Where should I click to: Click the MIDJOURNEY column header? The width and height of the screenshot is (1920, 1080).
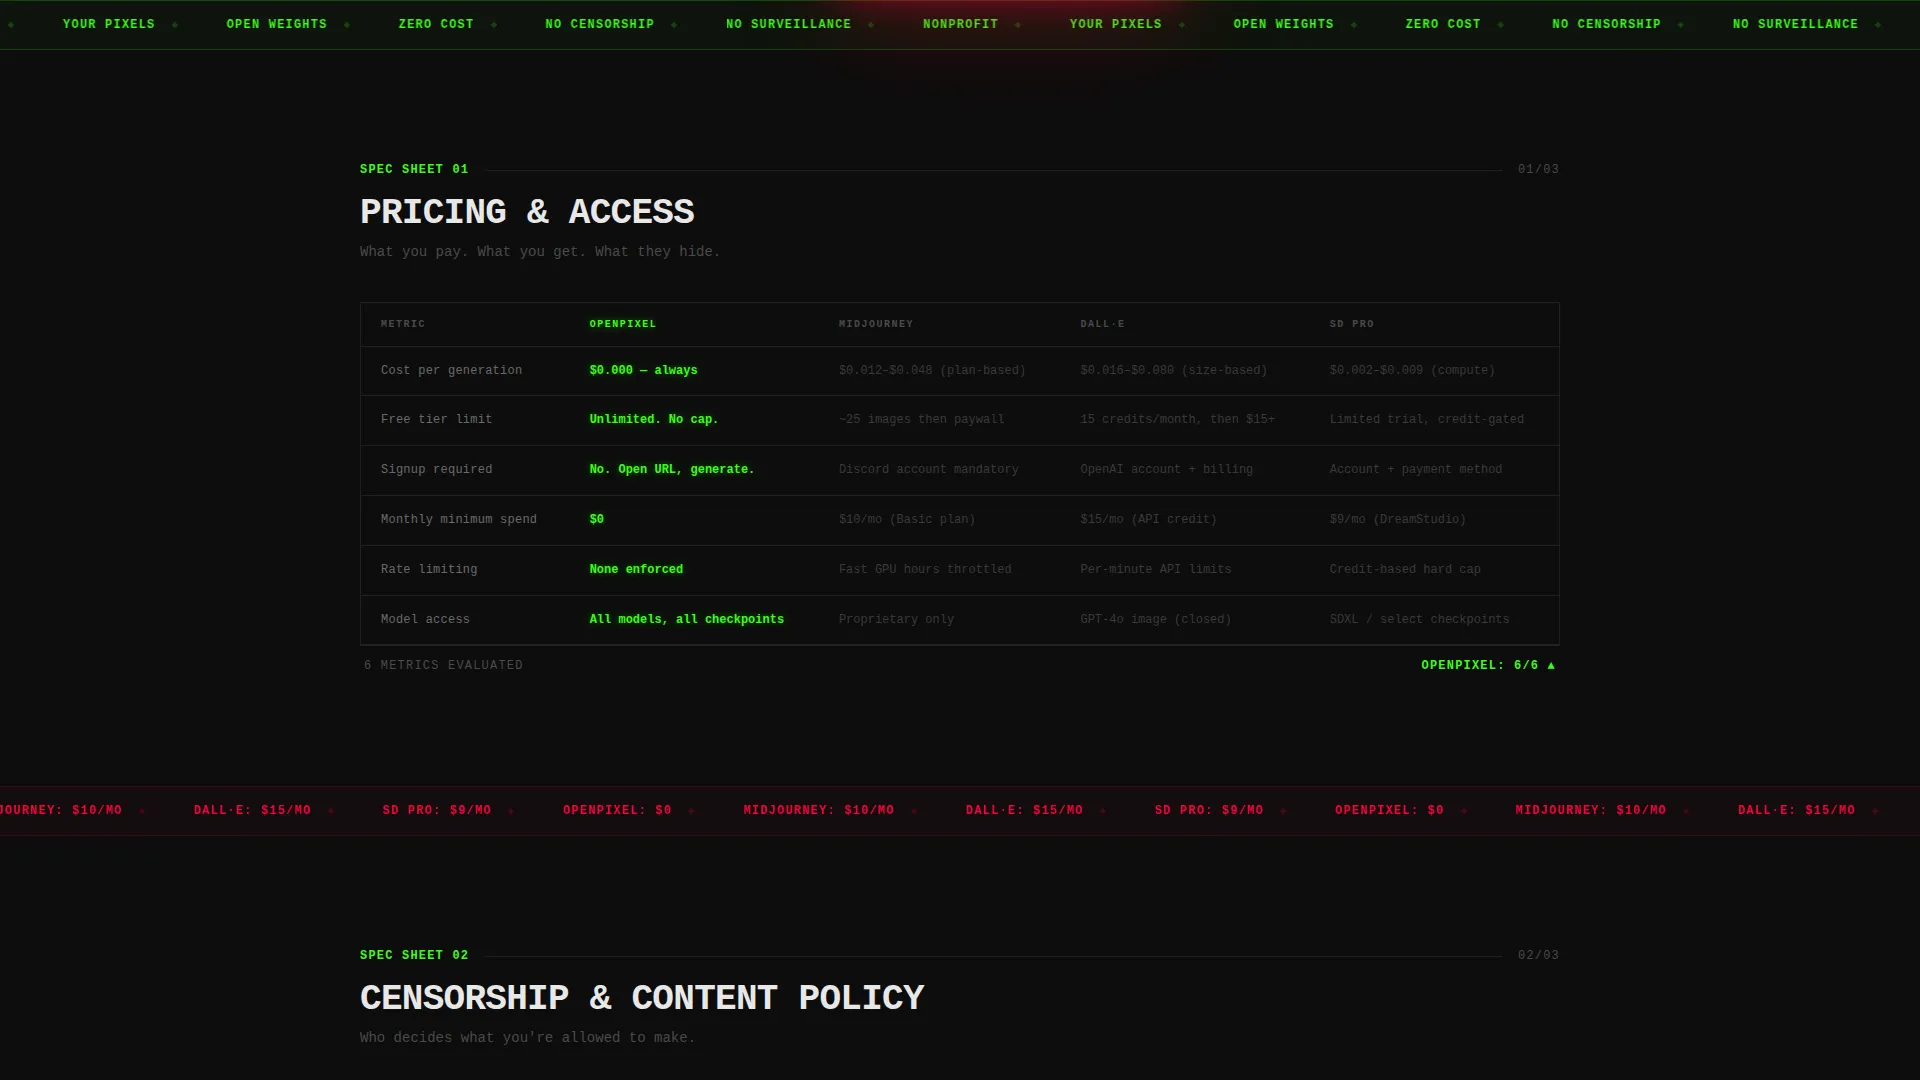point(875,324)
